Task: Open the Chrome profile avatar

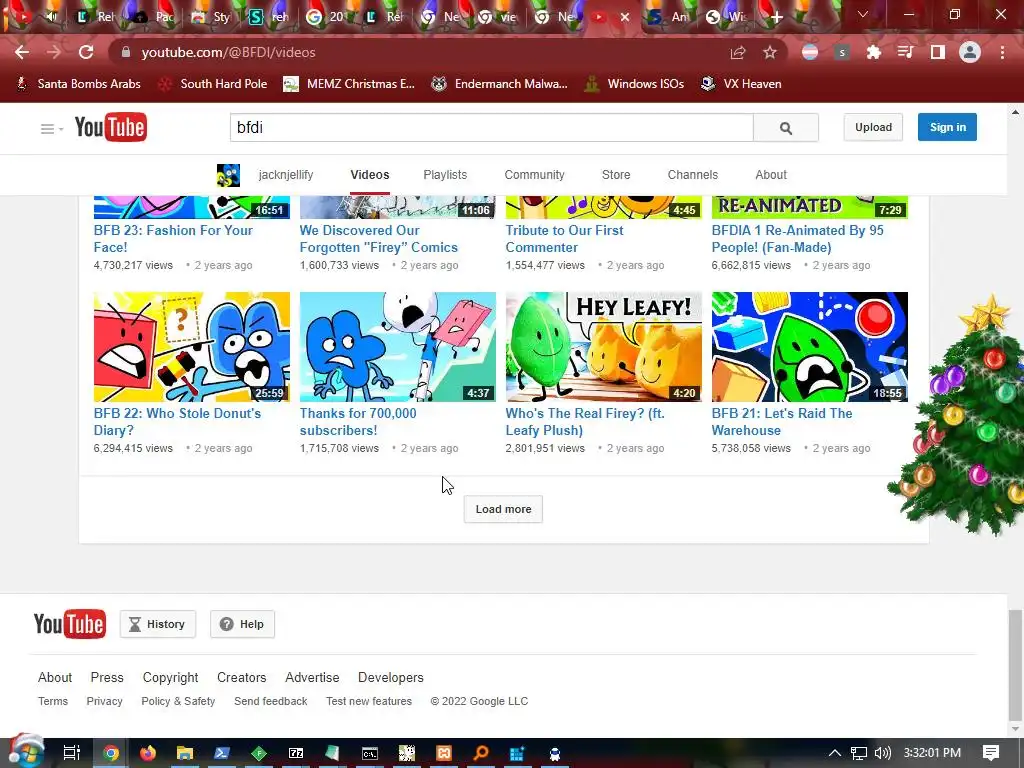Action: (x=970, y=52)
